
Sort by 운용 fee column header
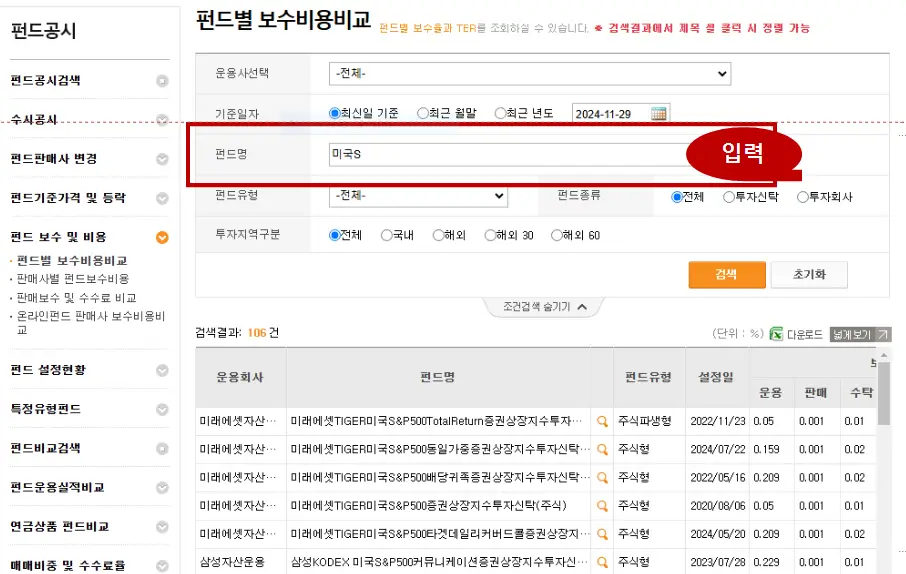[x=771, y=393]
